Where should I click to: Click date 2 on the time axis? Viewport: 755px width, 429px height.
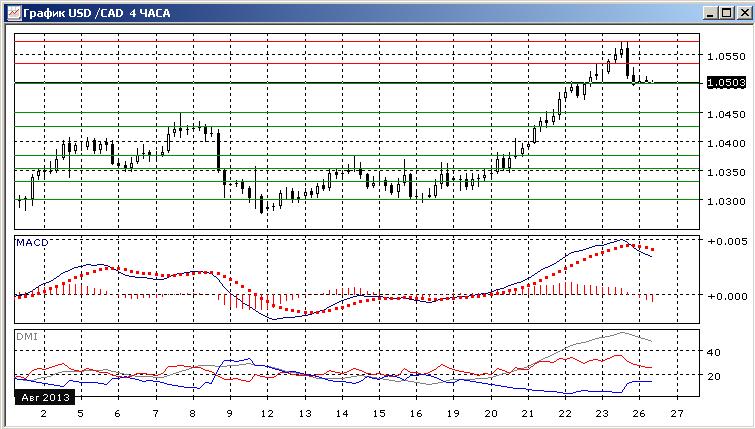click(43, 414)
